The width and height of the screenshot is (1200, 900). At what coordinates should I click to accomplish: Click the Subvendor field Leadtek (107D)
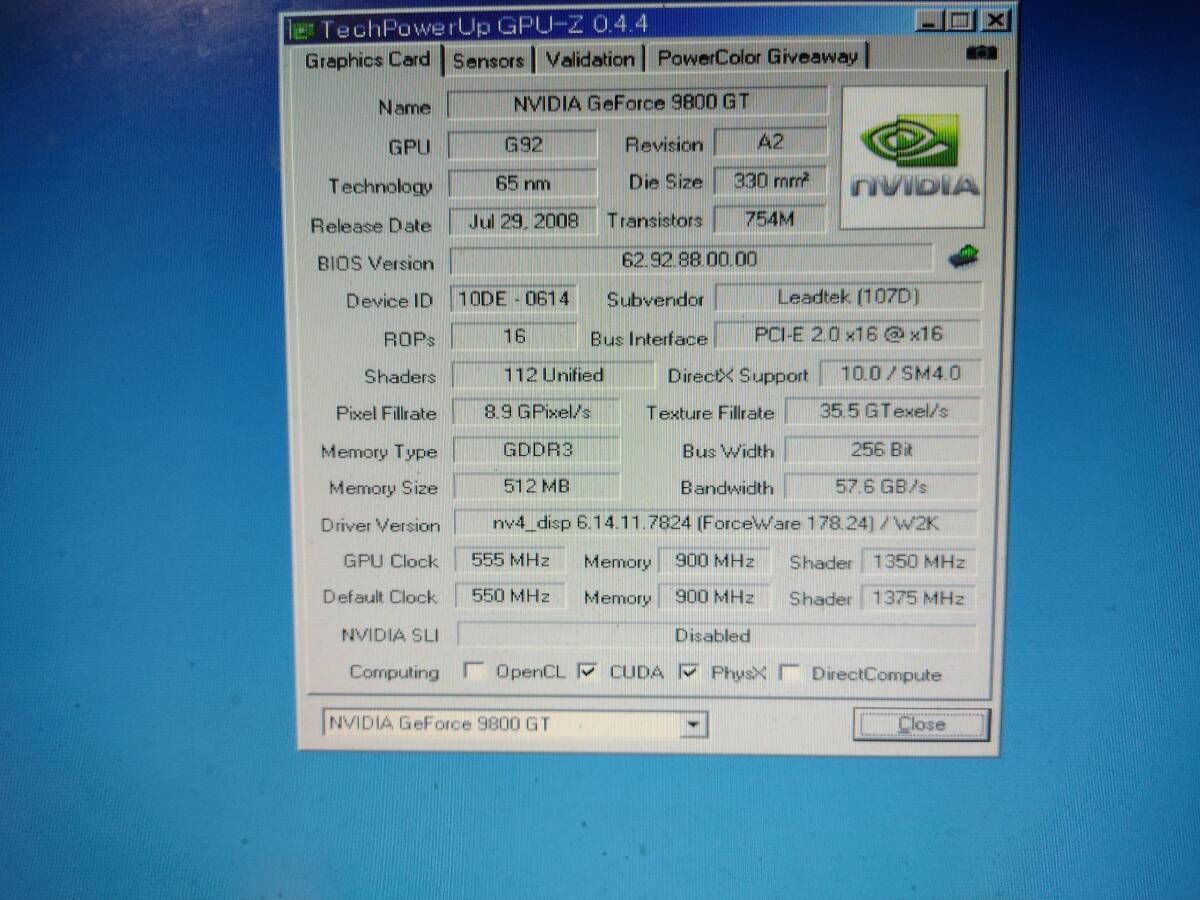(x=848, y=297)
